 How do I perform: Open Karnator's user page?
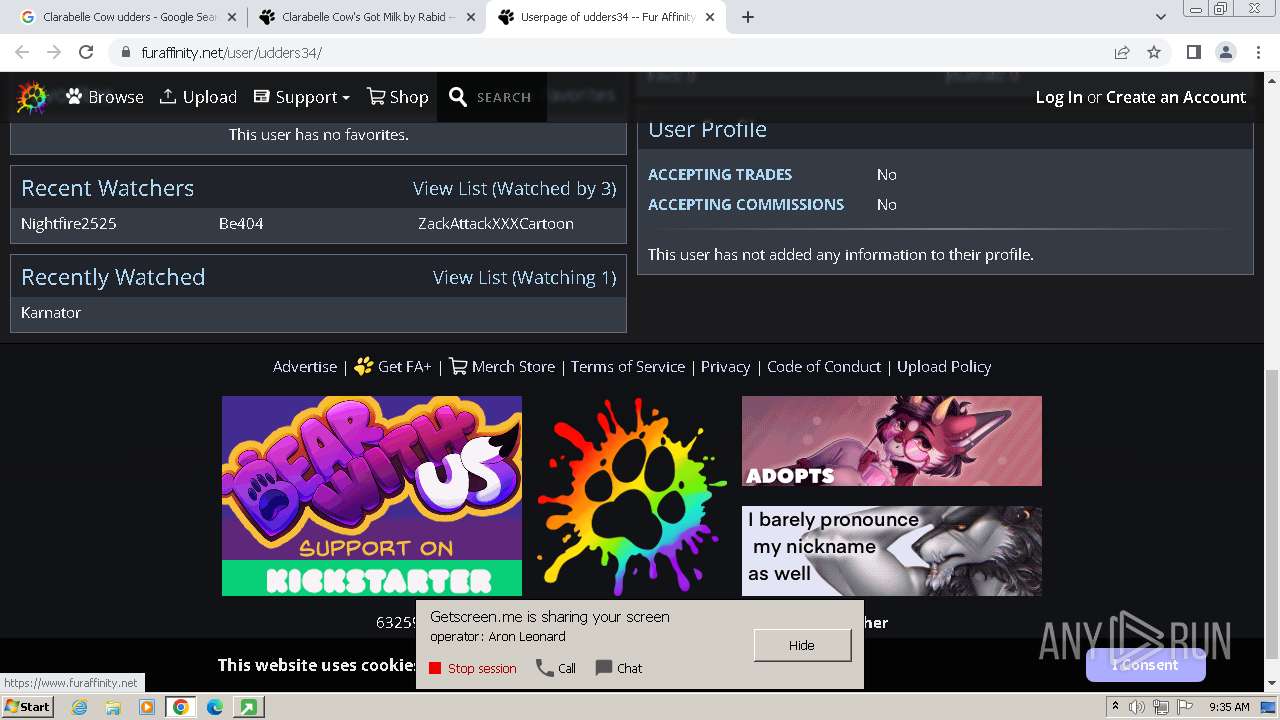tap(51, 312)
